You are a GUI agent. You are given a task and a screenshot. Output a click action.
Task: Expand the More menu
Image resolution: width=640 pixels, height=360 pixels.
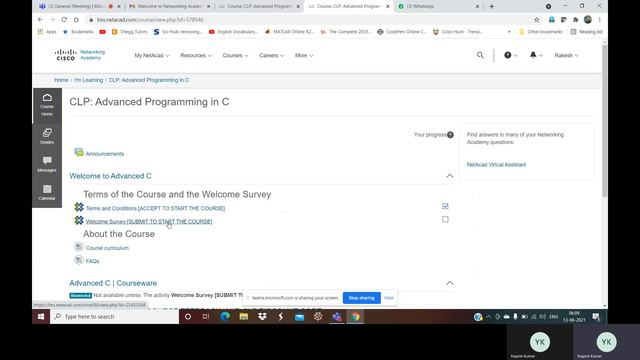[x=304, y=56]
